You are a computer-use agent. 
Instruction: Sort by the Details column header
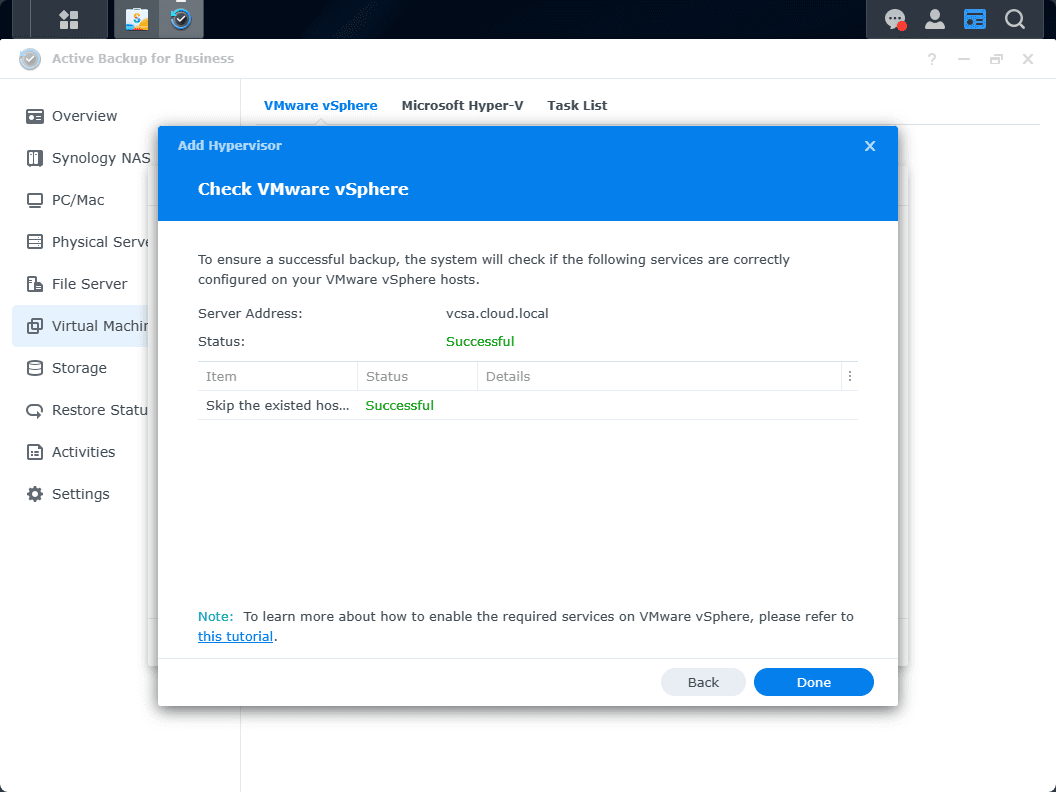tap(659, 376)
